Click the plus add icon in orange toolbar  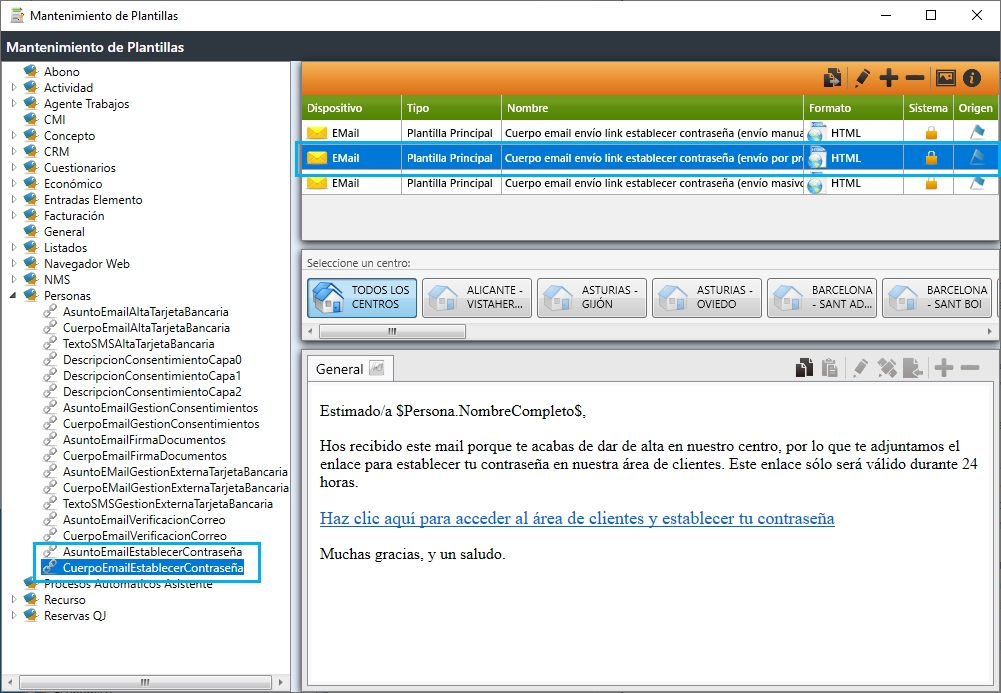click(x=889, y=78)
